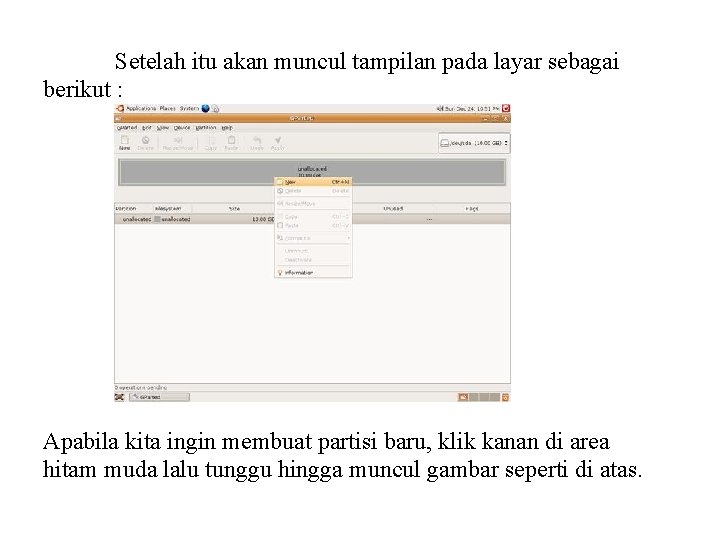This screenshot has width=720, height=540.
Task: Click the Delete toolbar icon
Action: pyautogui.click(x=146, y=142)
